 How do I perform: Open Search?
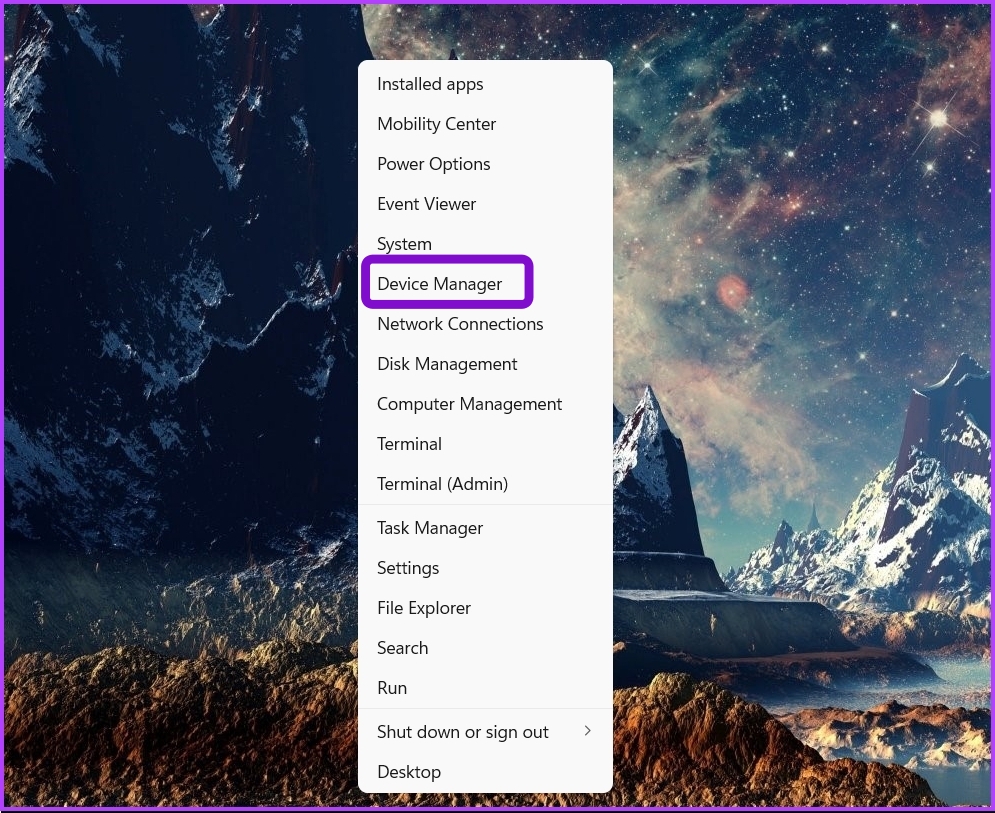pos(402,648)
